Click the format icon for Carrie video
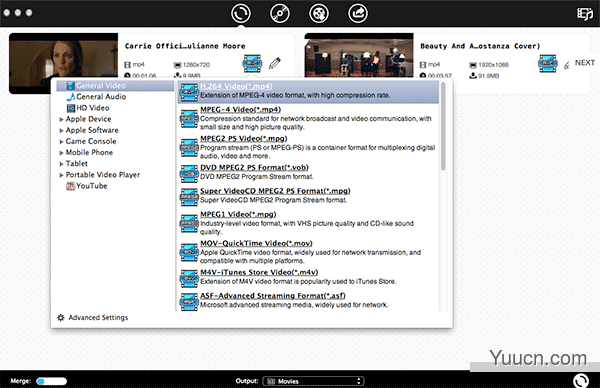 (252, 63)
